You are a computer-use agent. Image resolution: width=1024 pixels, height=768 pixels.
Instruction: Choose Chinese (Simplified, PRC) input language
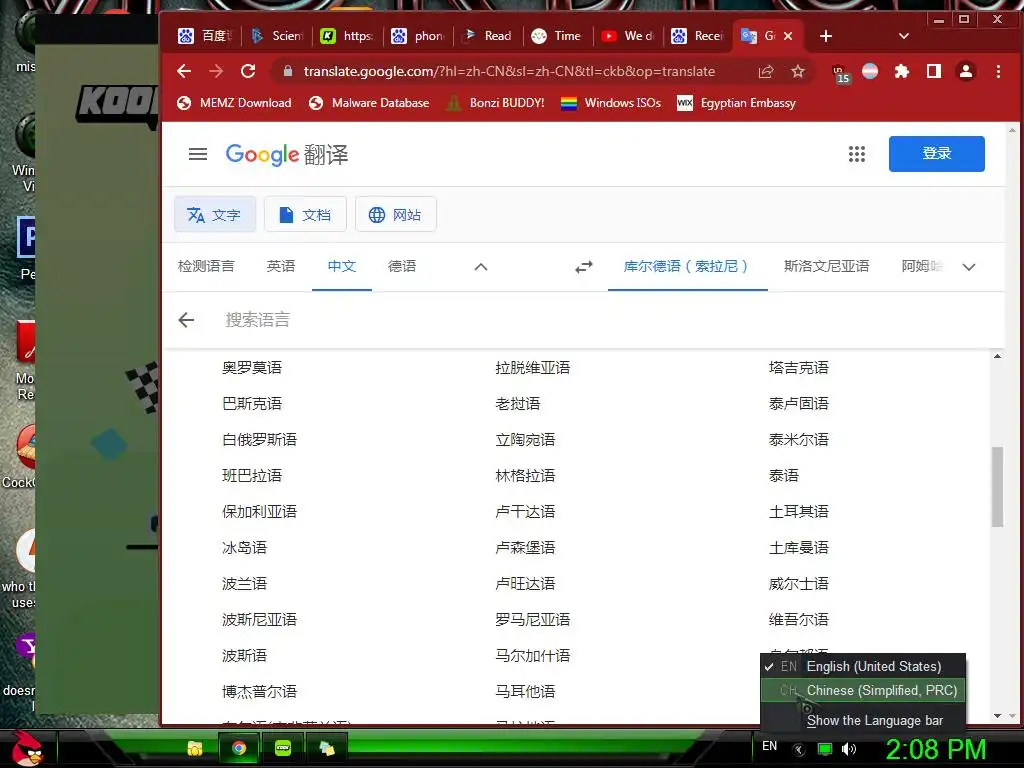click(x=863, y=690)
